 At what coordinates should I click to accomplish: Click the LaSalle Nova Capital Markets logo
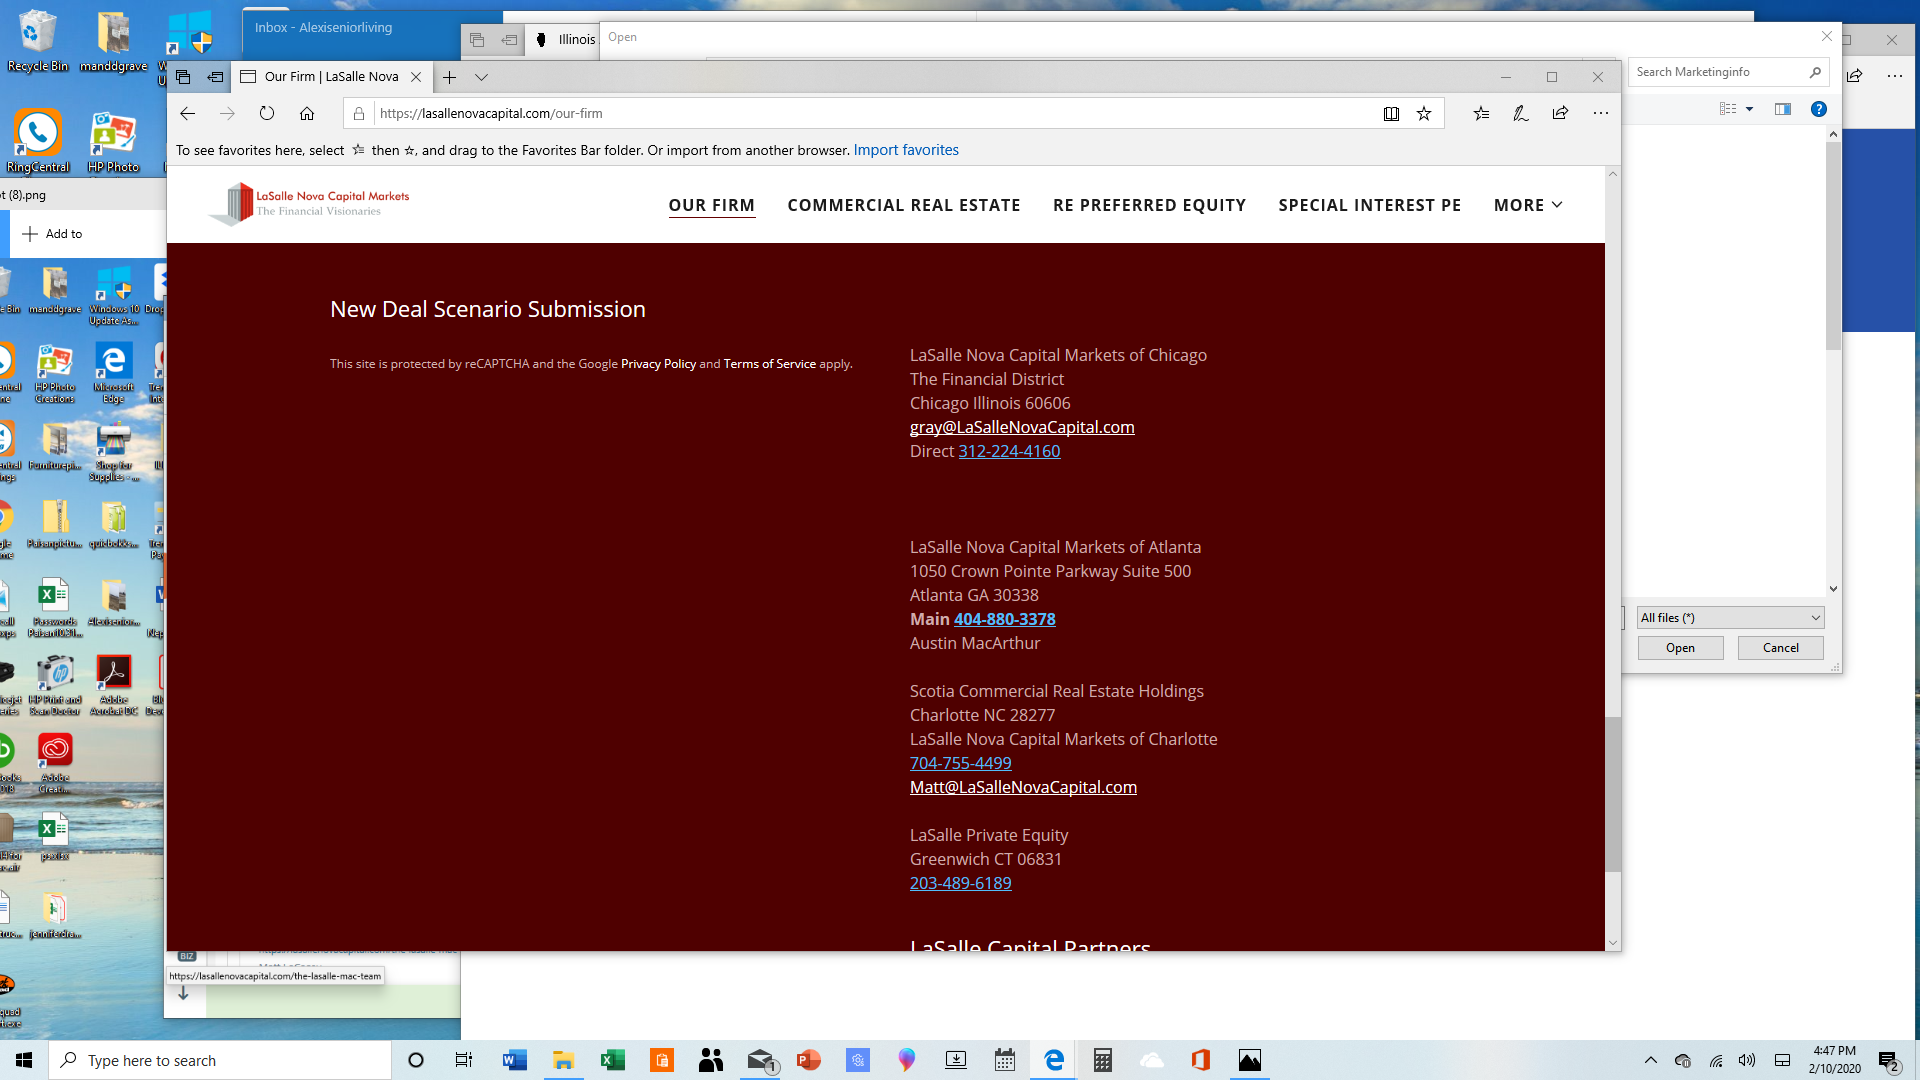click(309, 203)
